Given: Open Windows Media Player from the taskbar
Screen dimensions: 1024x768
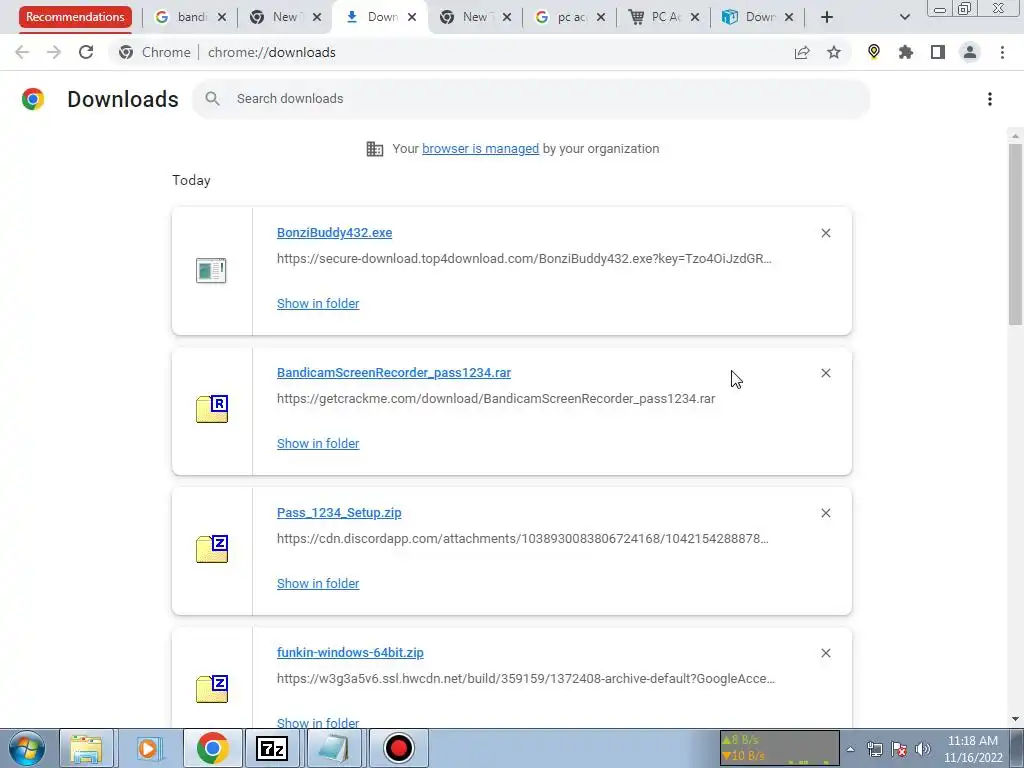Looking at the screenshot, I should click(149, 748).
